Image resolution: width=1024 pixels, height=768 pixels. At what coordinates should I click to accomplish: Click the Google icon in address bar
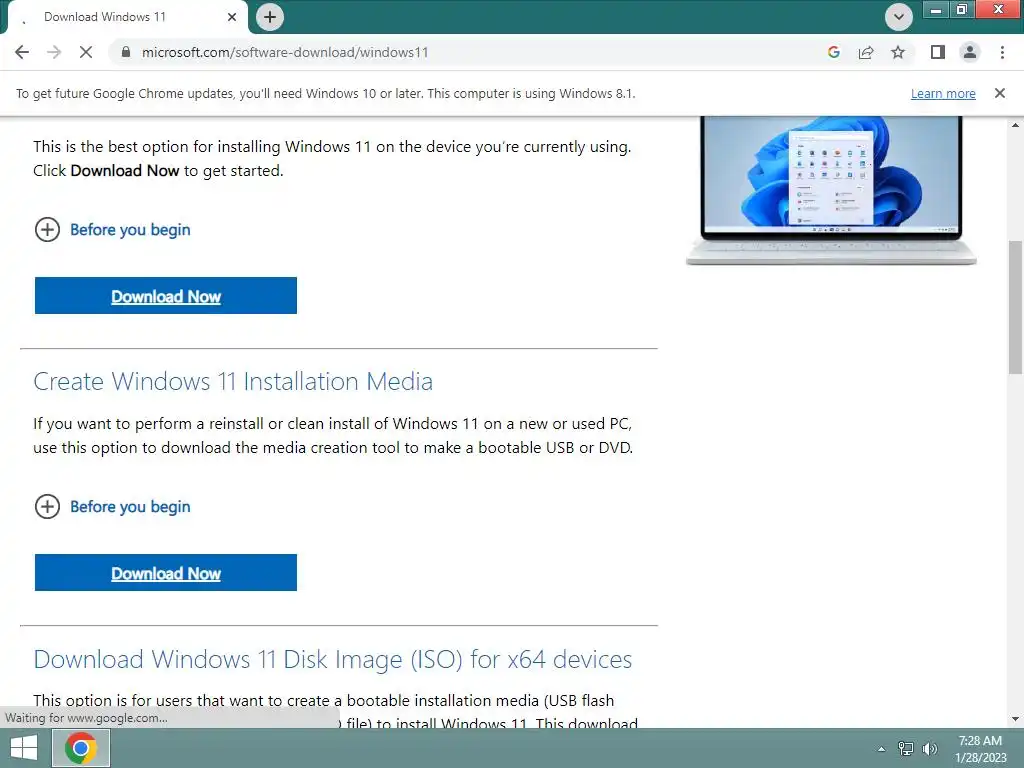833,52
